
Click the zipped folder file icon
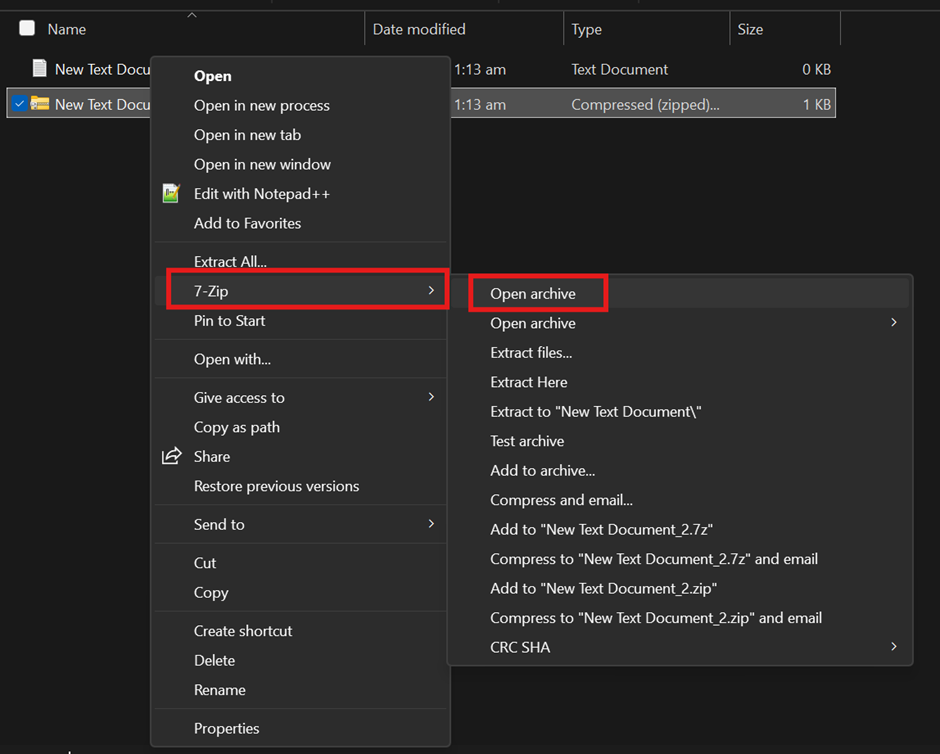coord(40,104)
